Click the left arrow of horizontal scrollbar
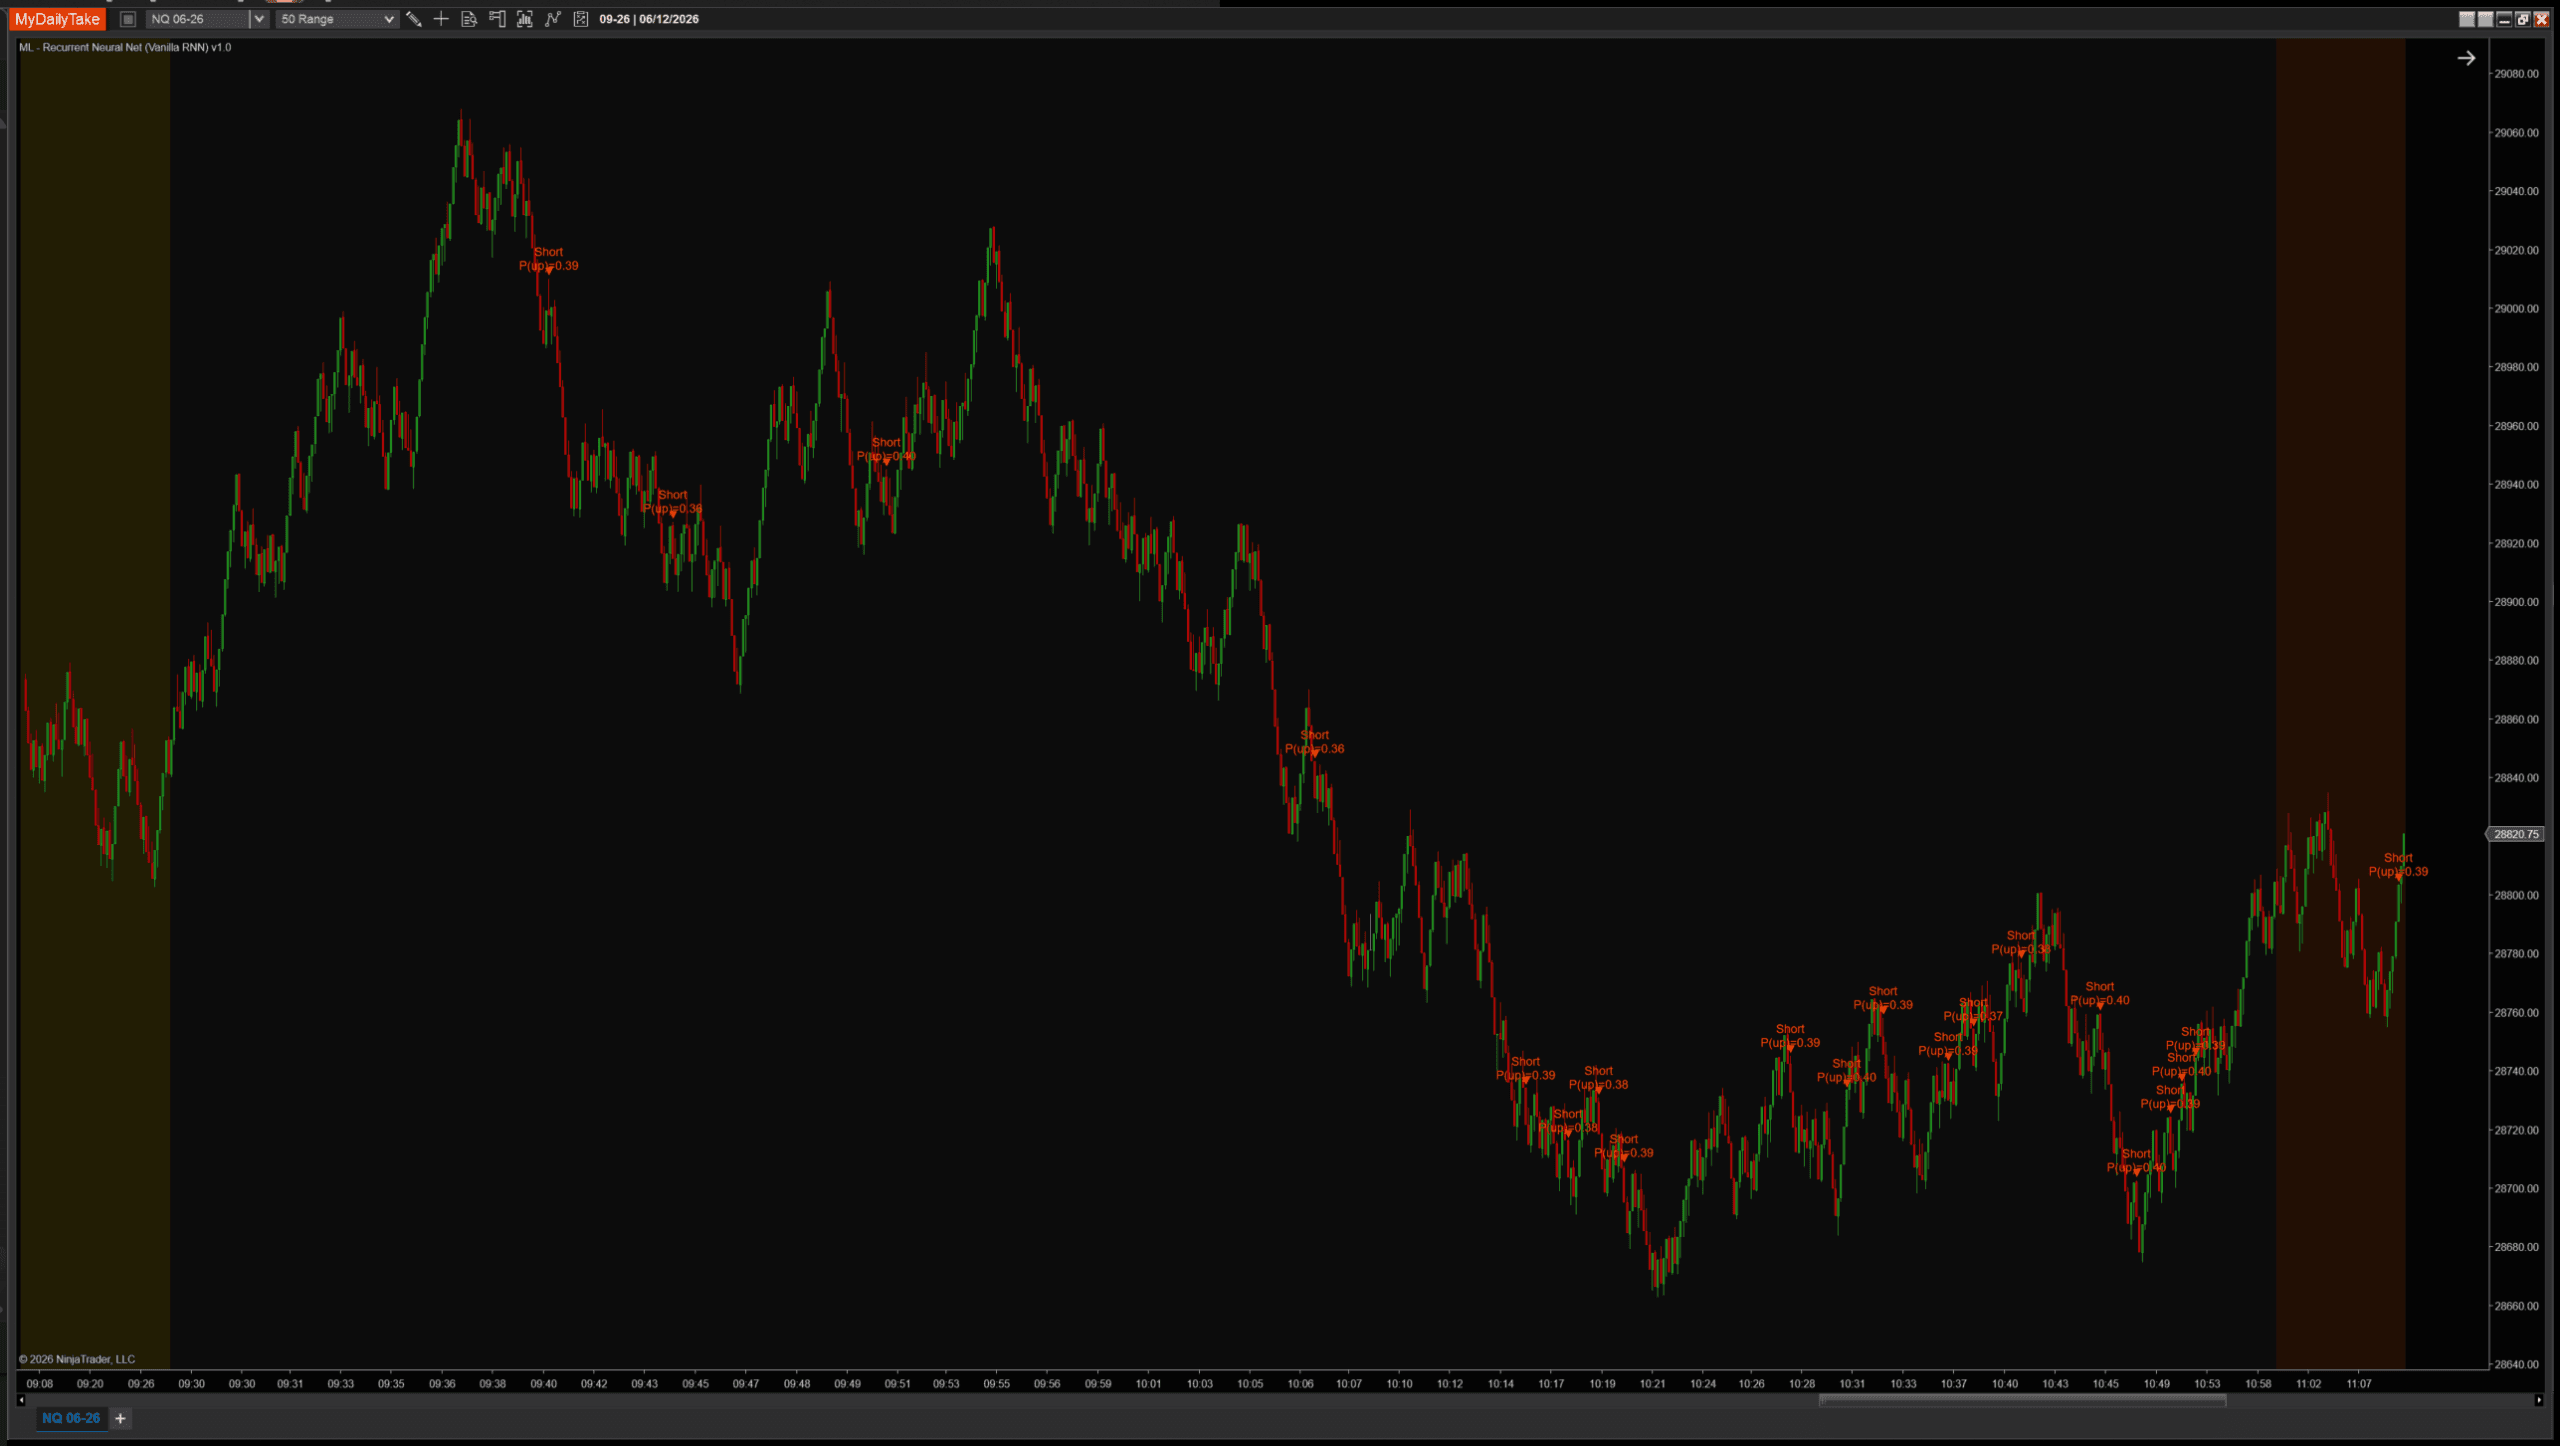The width and height of the screenshot is (2560, 1446). tap(21, 1400)
